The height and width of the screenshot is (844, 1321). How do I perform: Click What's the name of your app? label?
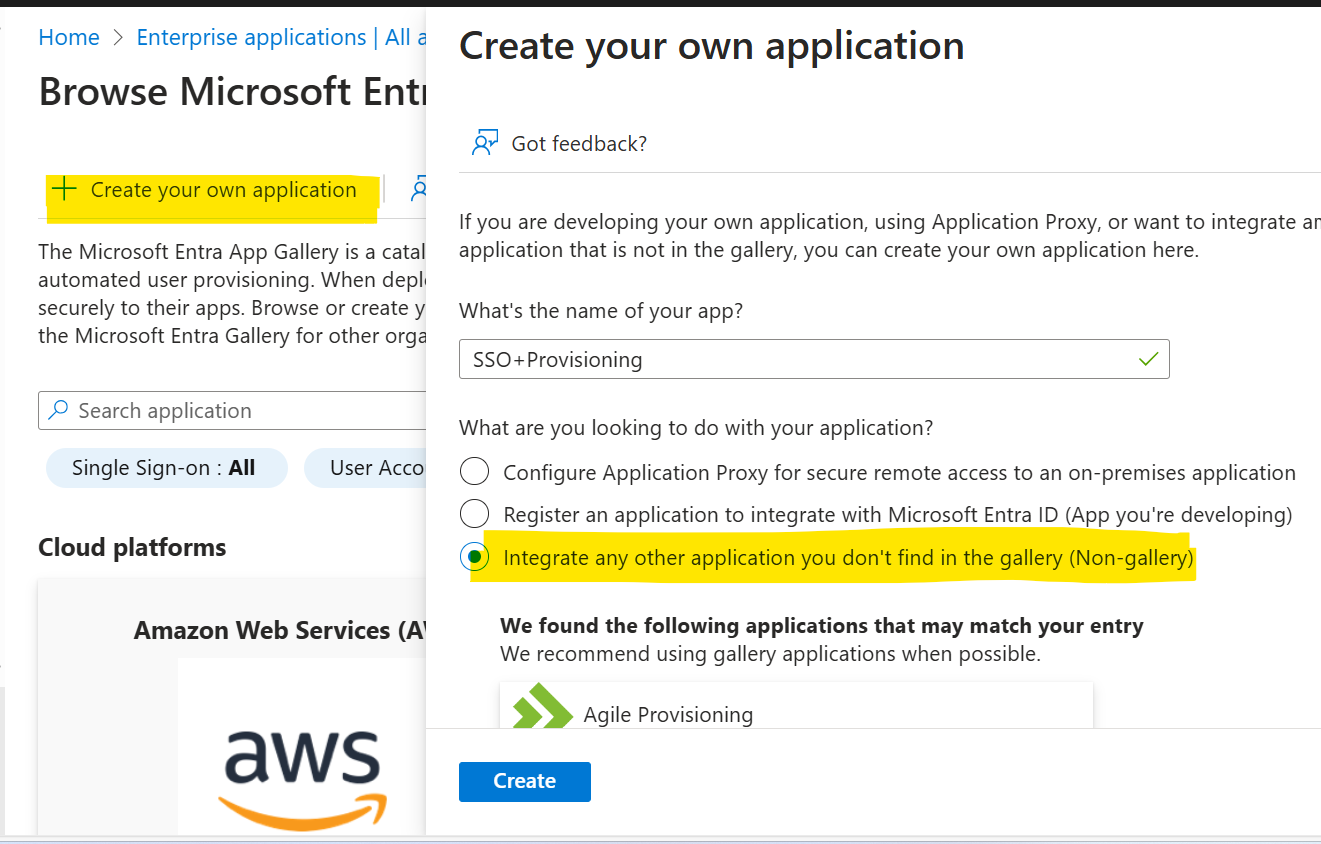click(601, 311)
